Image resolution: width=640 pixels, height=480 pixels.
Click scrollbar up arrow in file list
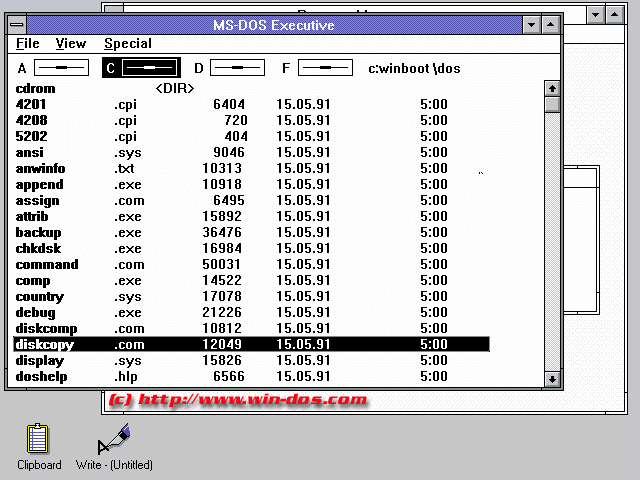pyautogui.click(x=552, y=89)
